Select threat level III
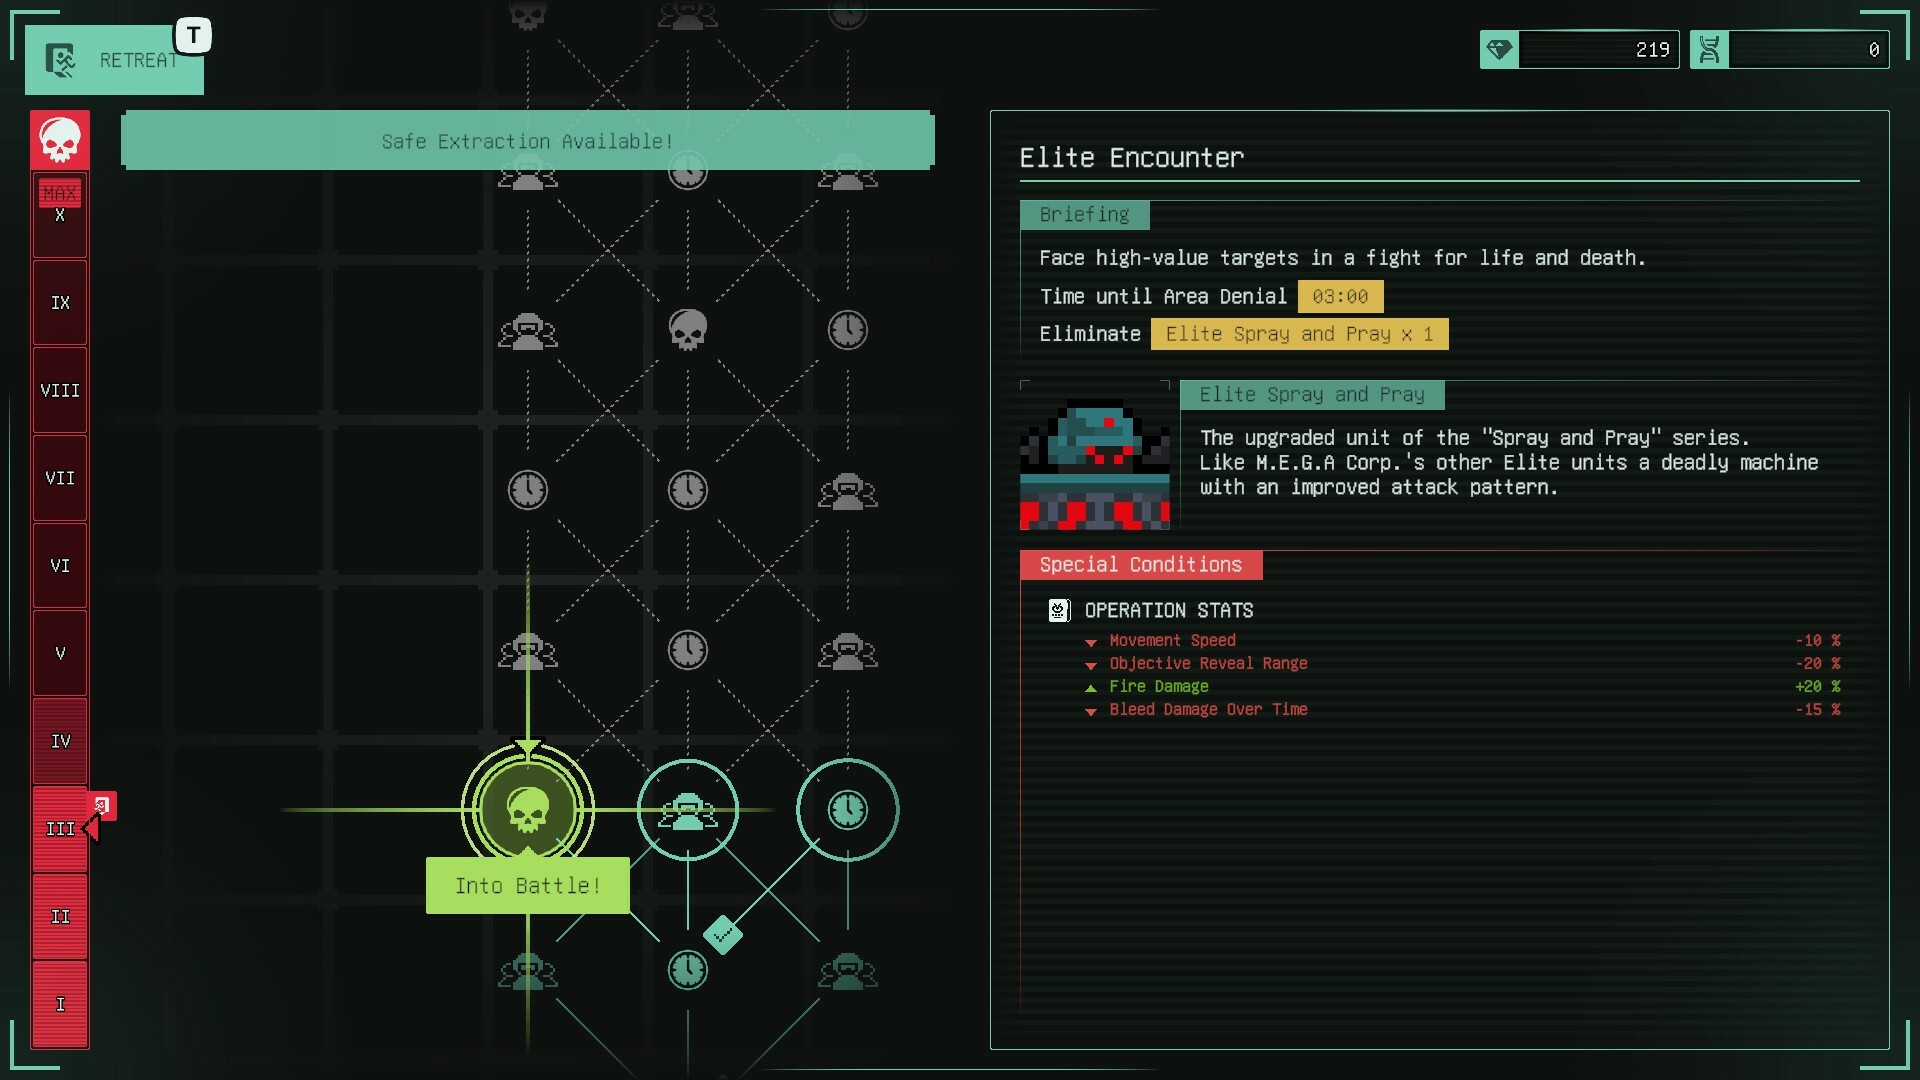The width and height of the screenshot is (1920, 1080). (x=60, y=829)
